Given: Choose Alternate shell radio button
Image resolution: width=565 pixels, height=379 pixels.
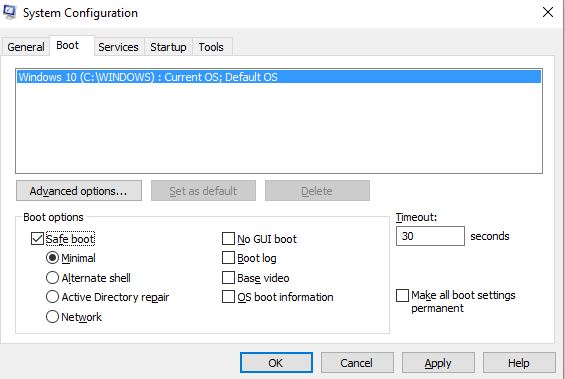Looking at the screenshot, I should tap(52, 278).
